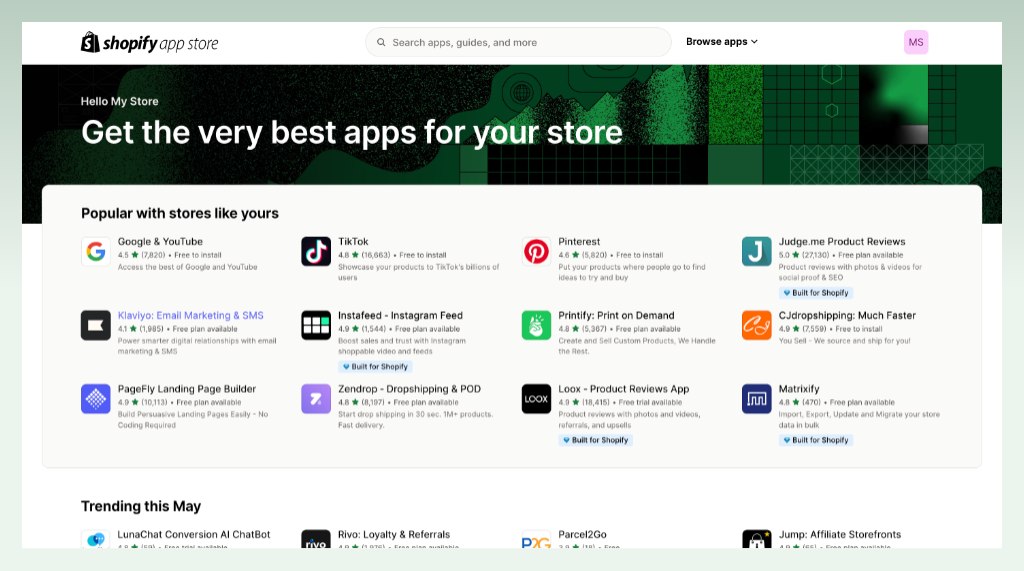1024x571 pixels.
Task: Click Matrixify 'Import, Export, Update' description
Action: click(859, 419)
